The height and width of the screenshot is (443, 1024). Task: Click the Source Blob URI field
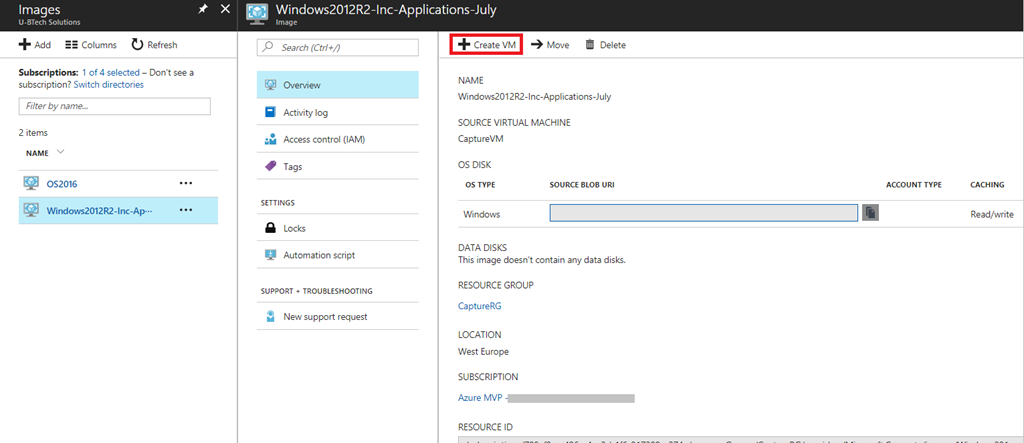(703, 213)
